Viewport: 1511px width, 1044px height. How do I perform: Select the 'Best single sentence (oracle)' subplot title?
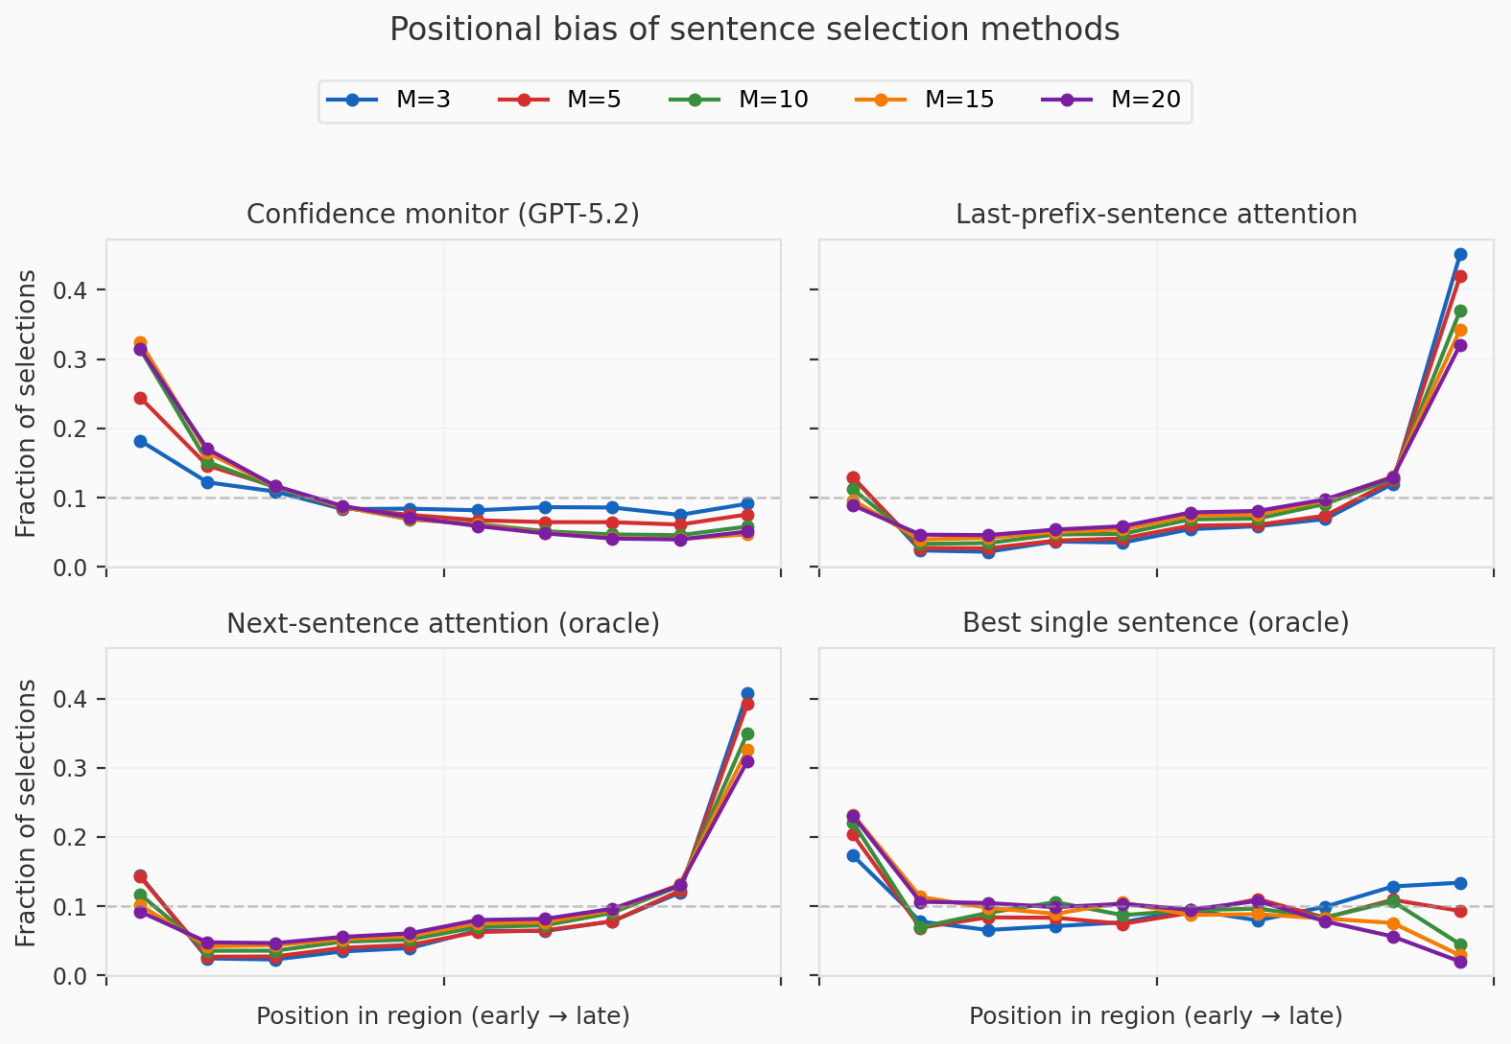point(1156,623)
